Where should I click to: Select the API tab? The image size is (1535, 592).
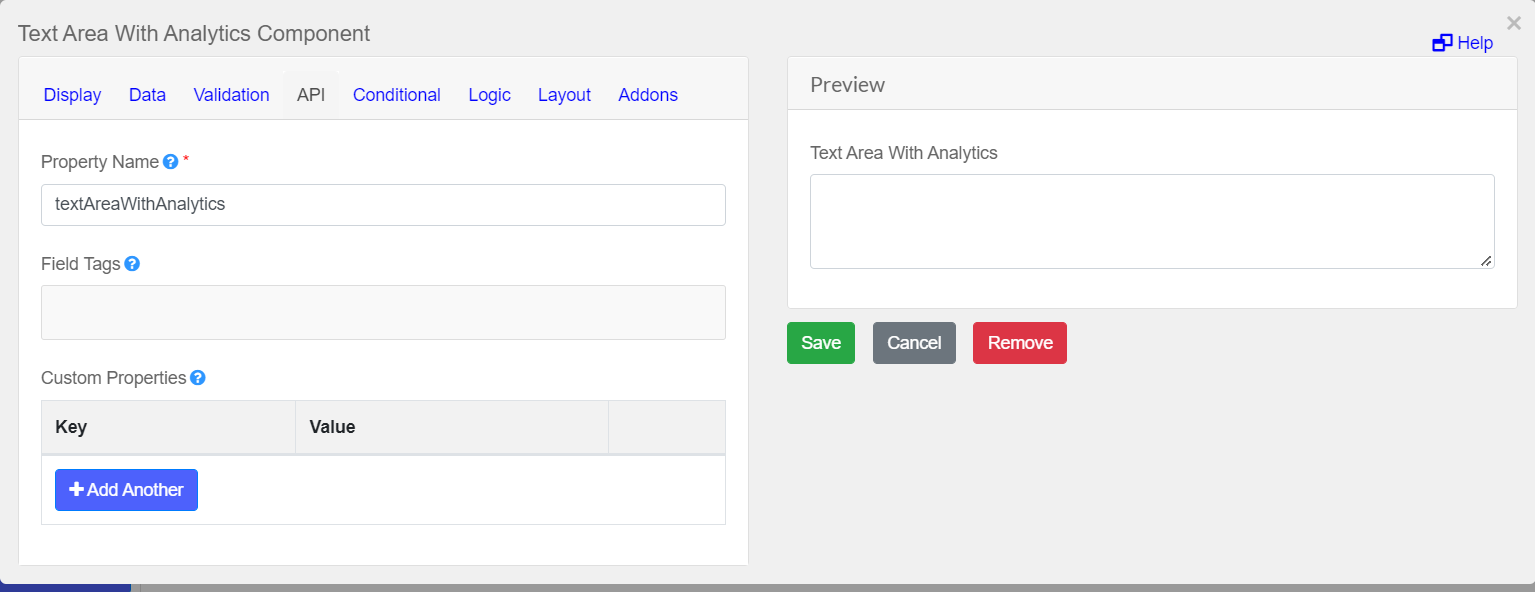pos(311,95)
